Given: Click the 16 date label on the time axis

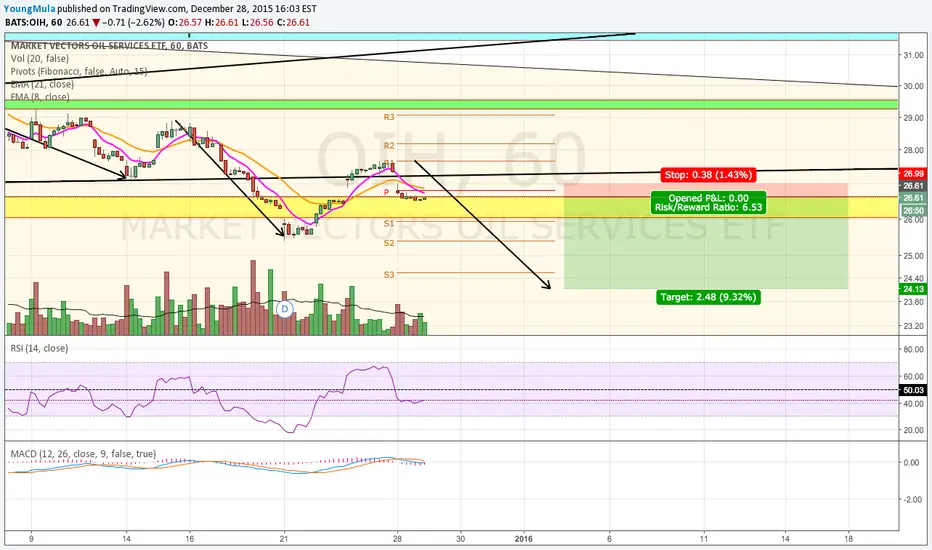Looking at the screenshot, I should point(189,539).
